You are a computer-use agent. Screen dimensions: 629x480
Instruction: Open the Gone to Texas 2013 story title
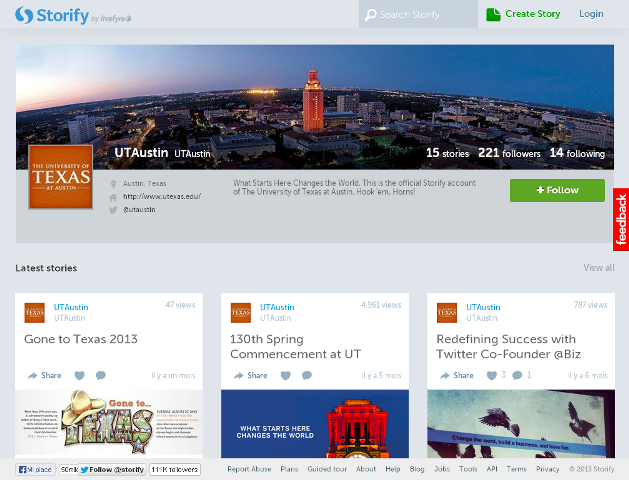pos(81,339)
